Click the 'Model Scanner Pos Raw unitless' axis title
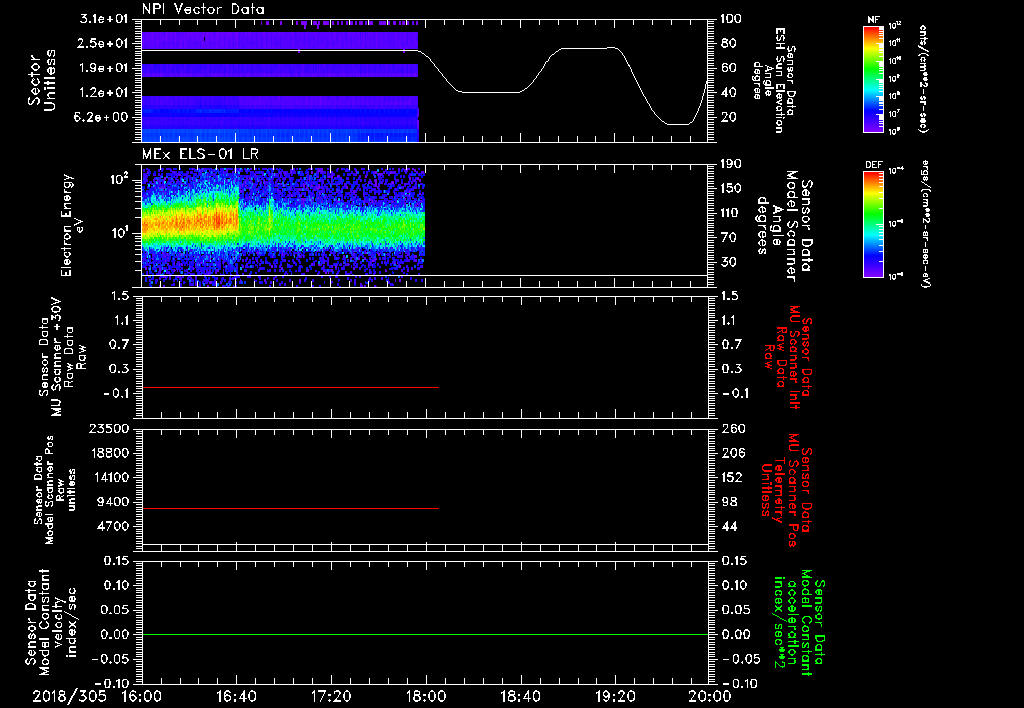Image resolution: width=1024 pixels, height=708 pixels. (56, 490)
